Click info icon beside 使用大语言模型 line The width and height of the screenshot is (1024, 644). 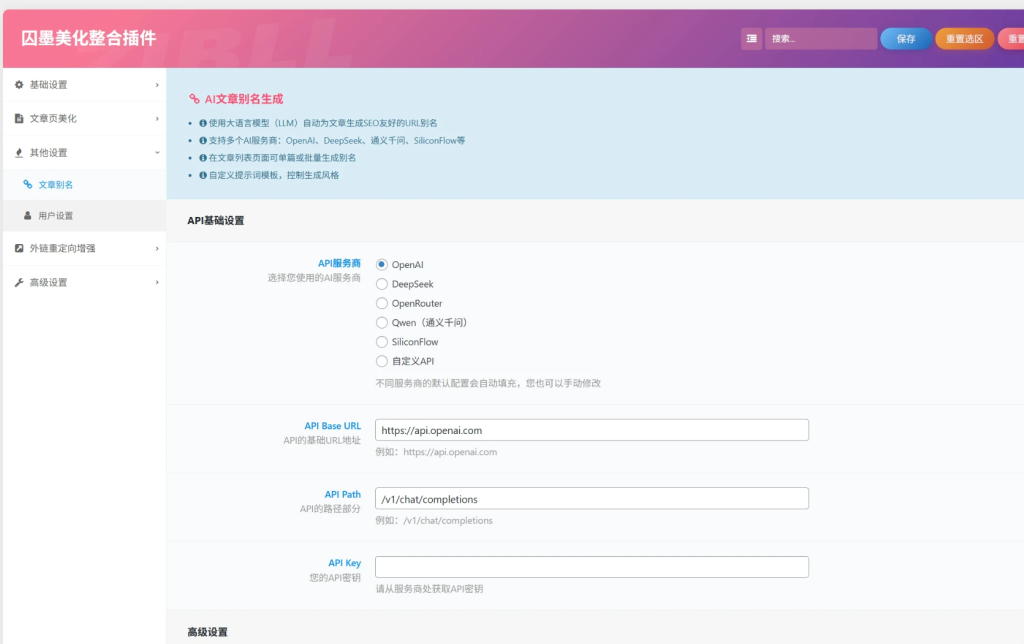[x=203, y=123]
